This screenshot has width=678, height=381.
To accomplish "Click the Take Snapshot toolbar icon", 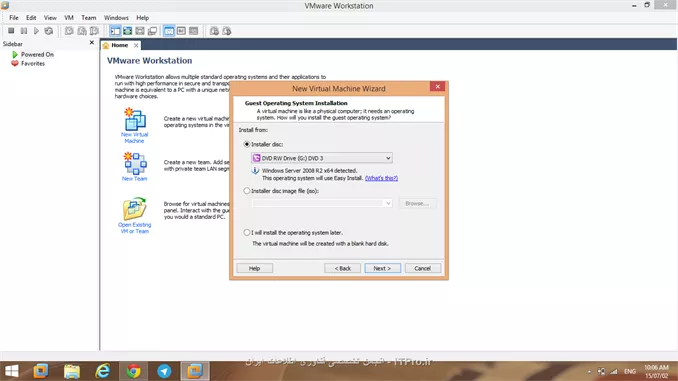I will coord(69,31).
